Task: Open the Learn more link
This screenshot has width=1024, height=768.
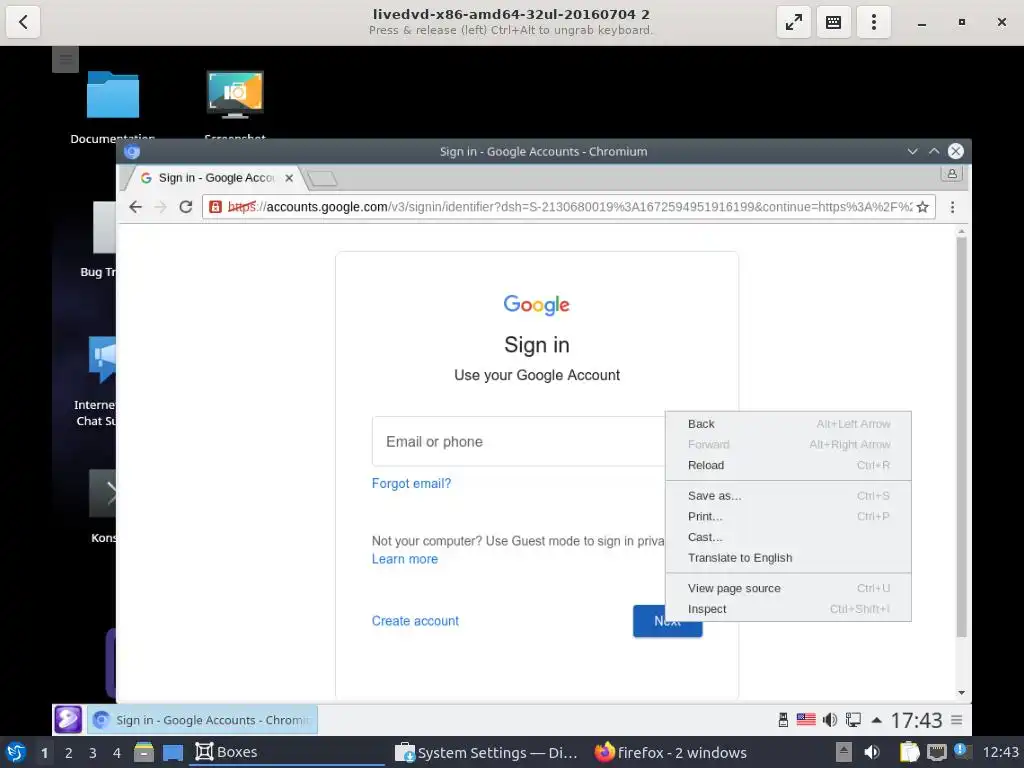Action: click(x=405, y=559)
